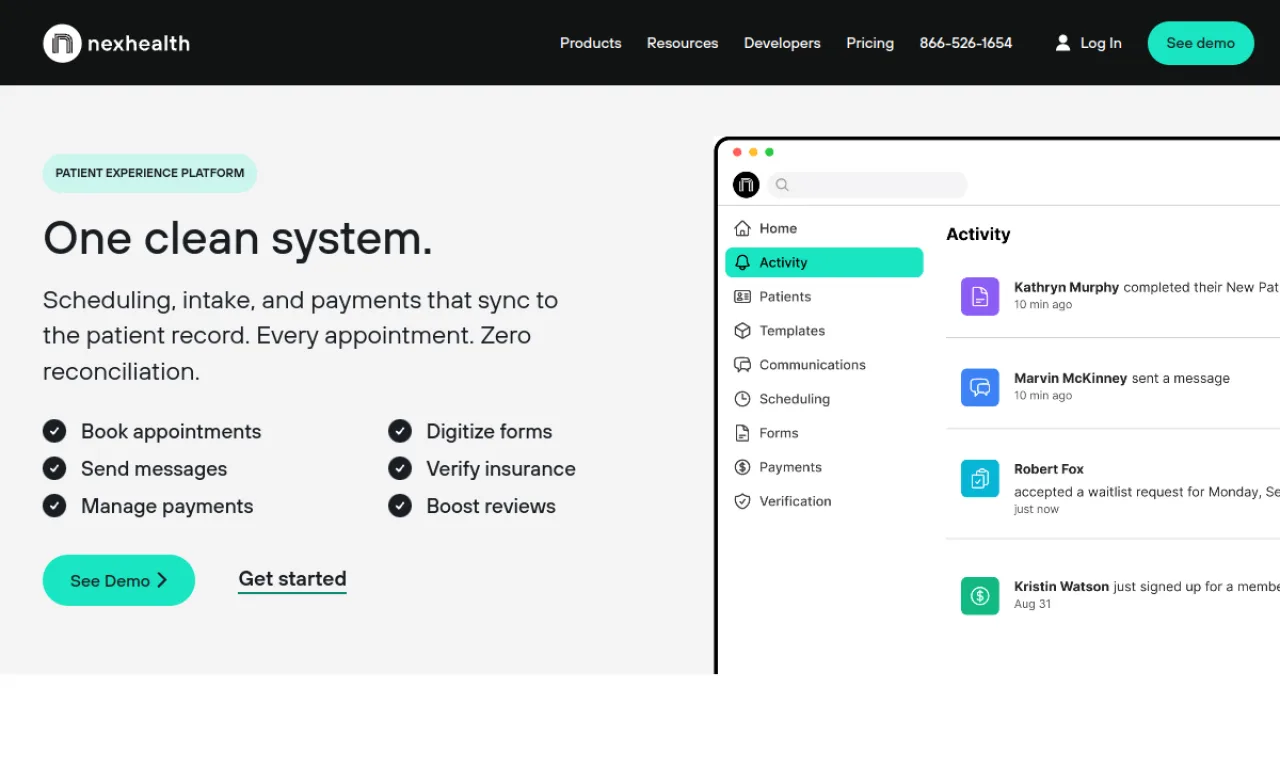Image resolution: width=1280 pixels, height=768 pixels.
Task: Click the nexhealth wordmark text
Action: 138,43
